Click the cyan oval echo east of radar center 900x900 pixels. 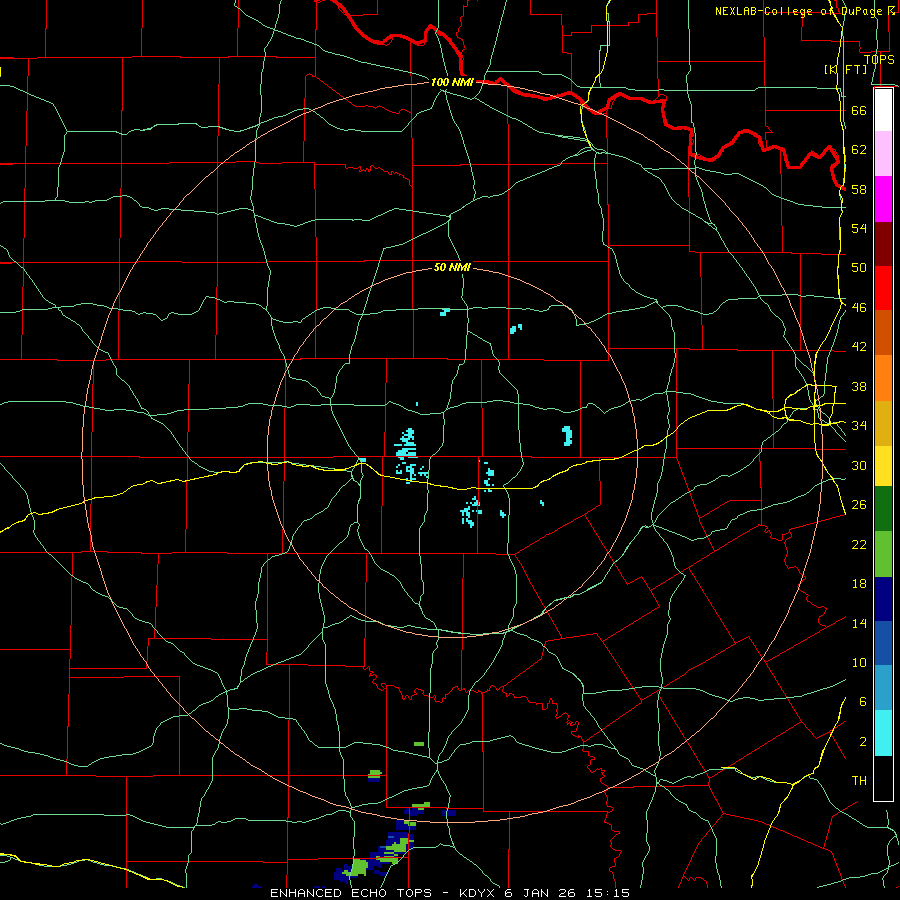coord(567,436)
